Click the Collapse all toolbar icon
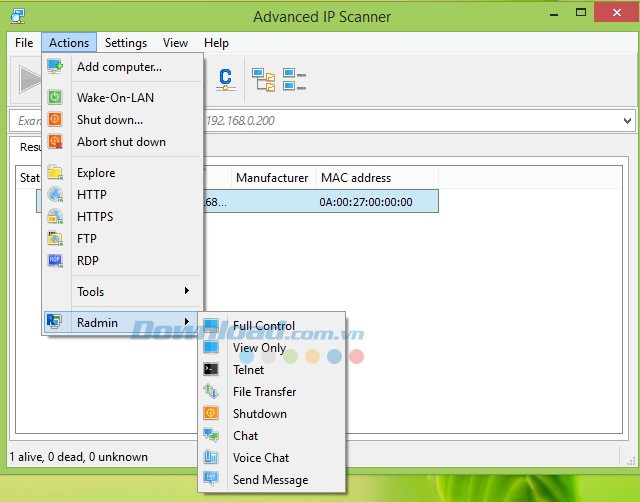 (294, 80)
